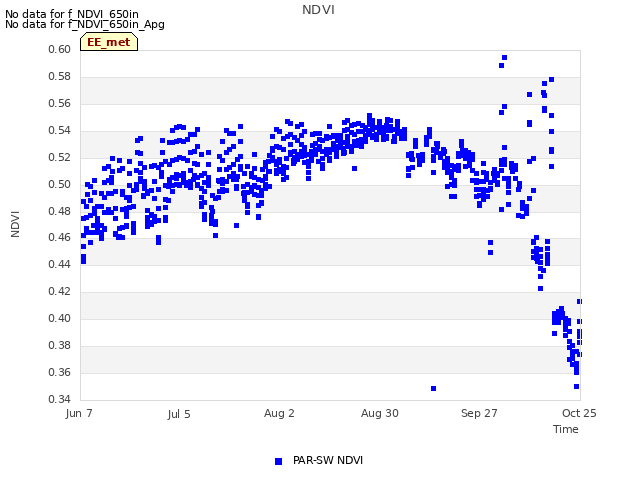Click the 0.38 y-axis tick label
Viewport: 640px width, 480px height.
(x=60, y=345)
